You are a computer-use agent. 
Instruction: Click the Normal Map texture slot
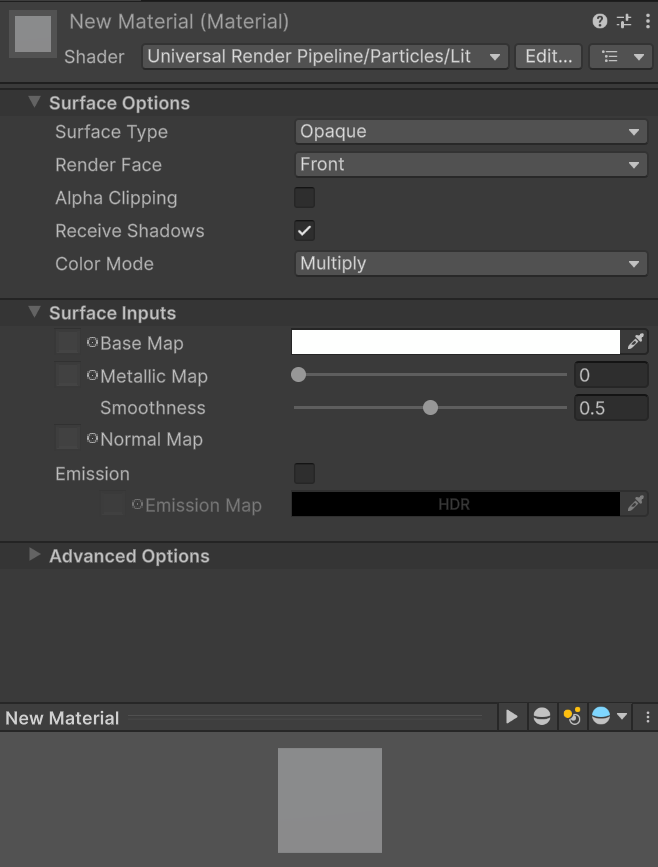(x=67, y=438)
